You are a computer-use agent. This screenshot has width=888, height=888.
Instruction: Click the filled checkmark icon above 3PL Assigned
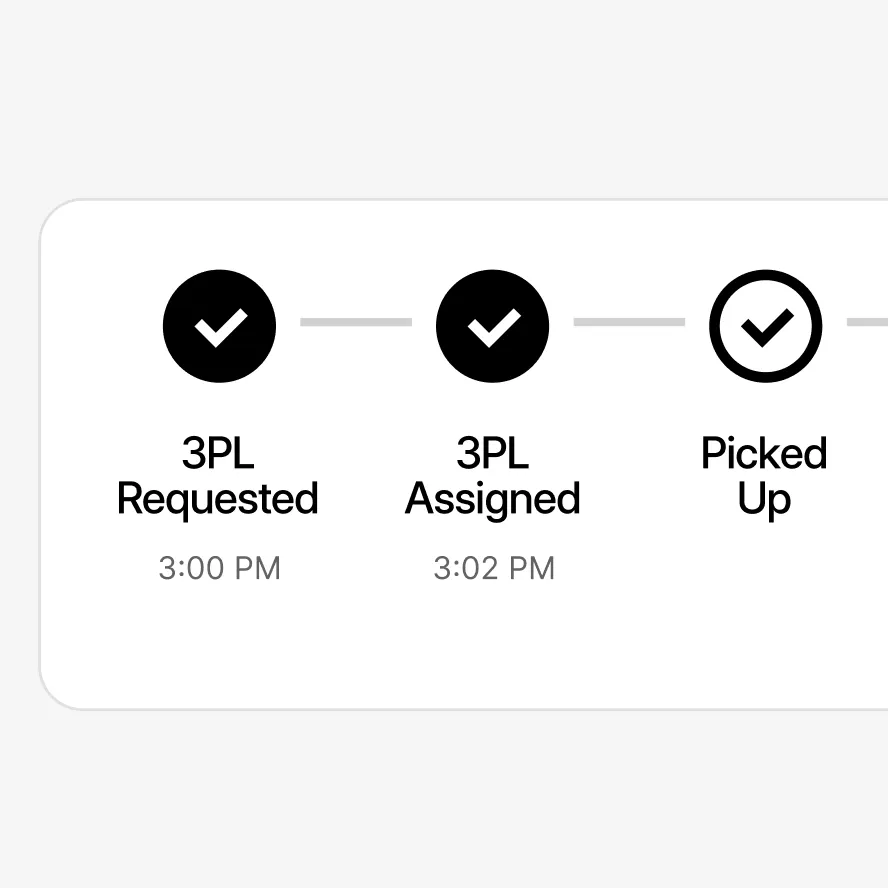pyautogui.click(x=492, y=326)
